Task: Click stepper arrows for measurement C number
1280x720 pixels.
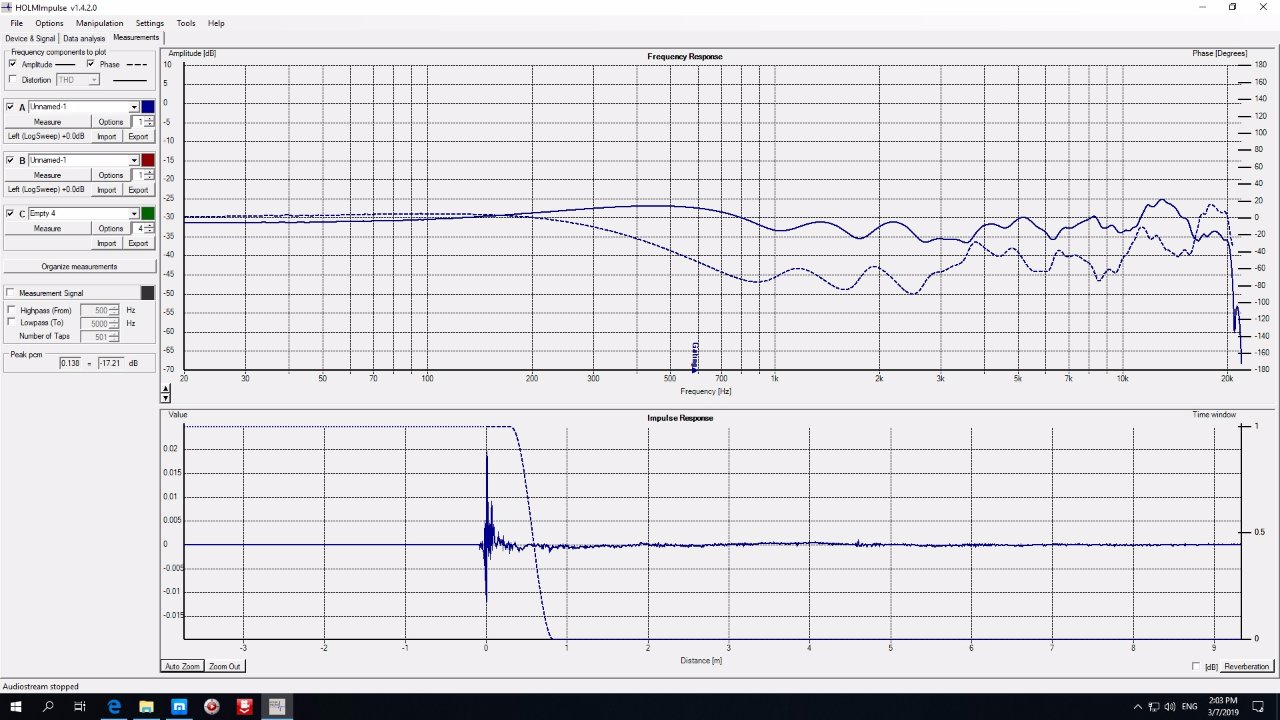Action: click(149, 228)
